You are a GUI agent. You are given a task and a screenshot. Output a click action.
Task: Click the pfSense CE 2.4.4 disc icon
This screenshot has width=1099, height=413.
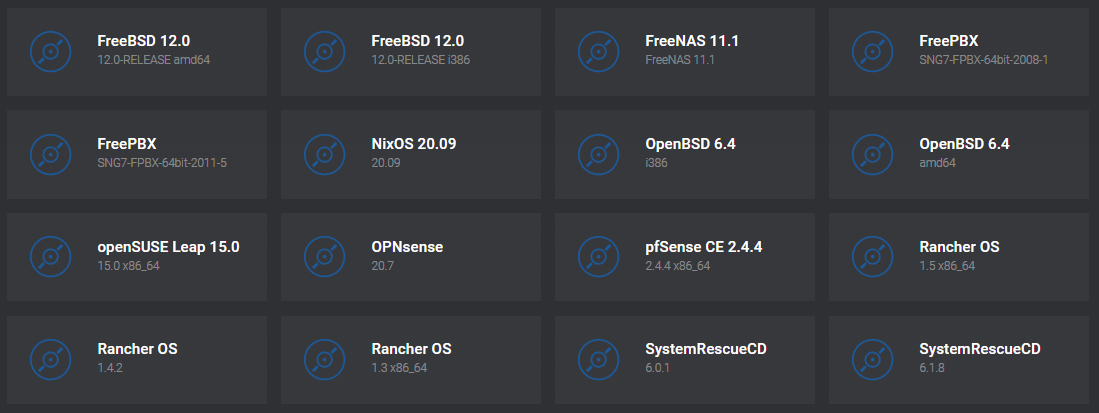tap(599, 257)
